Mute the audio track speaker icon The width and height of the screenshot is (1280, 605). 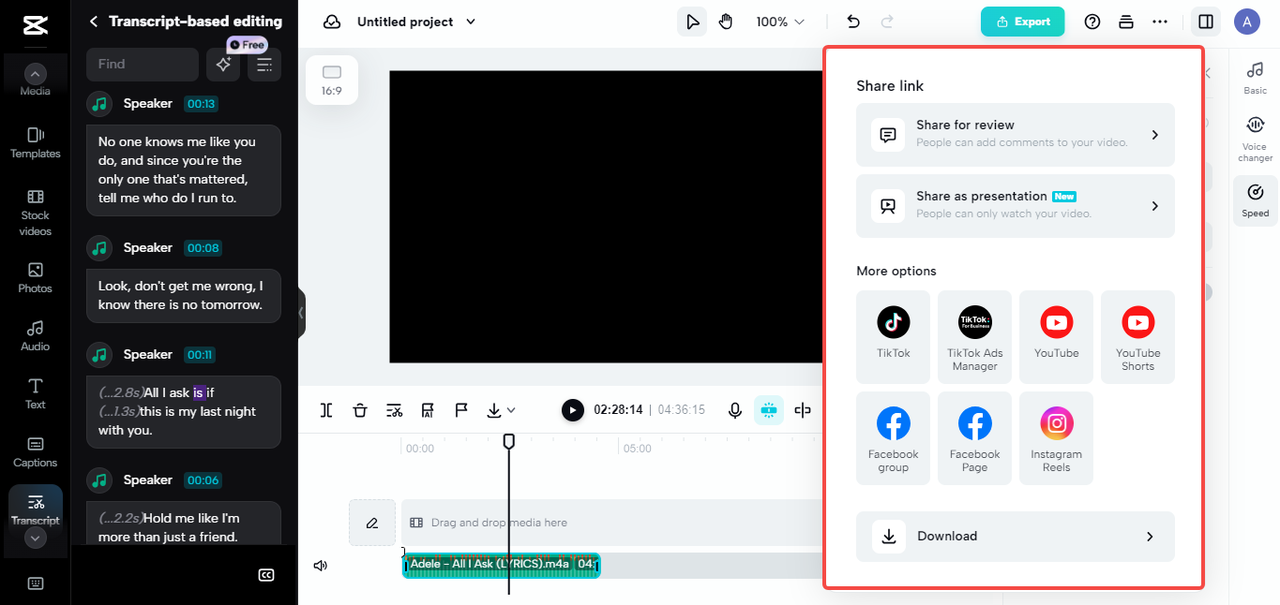320,565
